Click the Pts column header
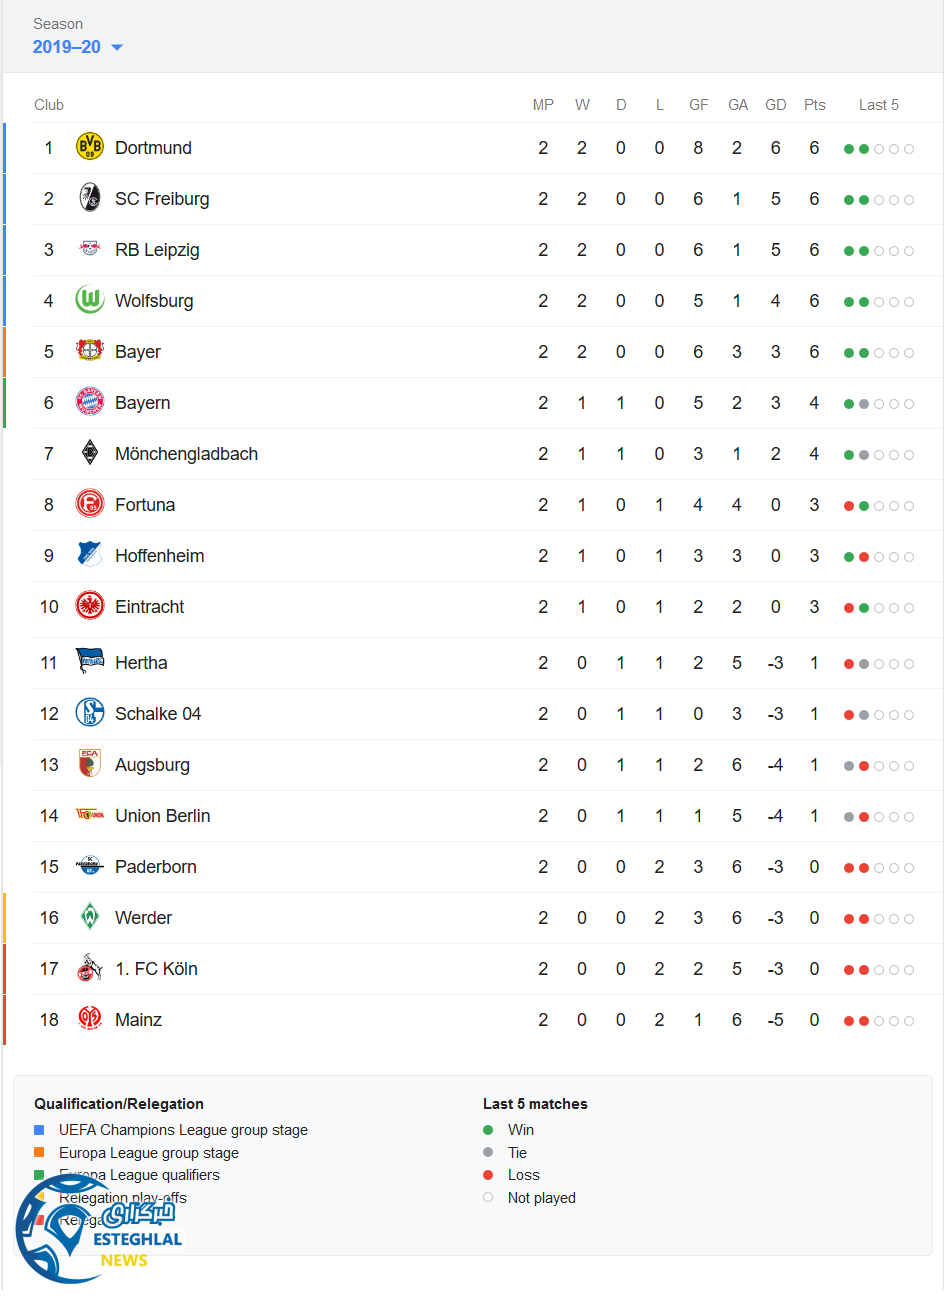This screenshot has height=1311, width=944. point(814,105)
